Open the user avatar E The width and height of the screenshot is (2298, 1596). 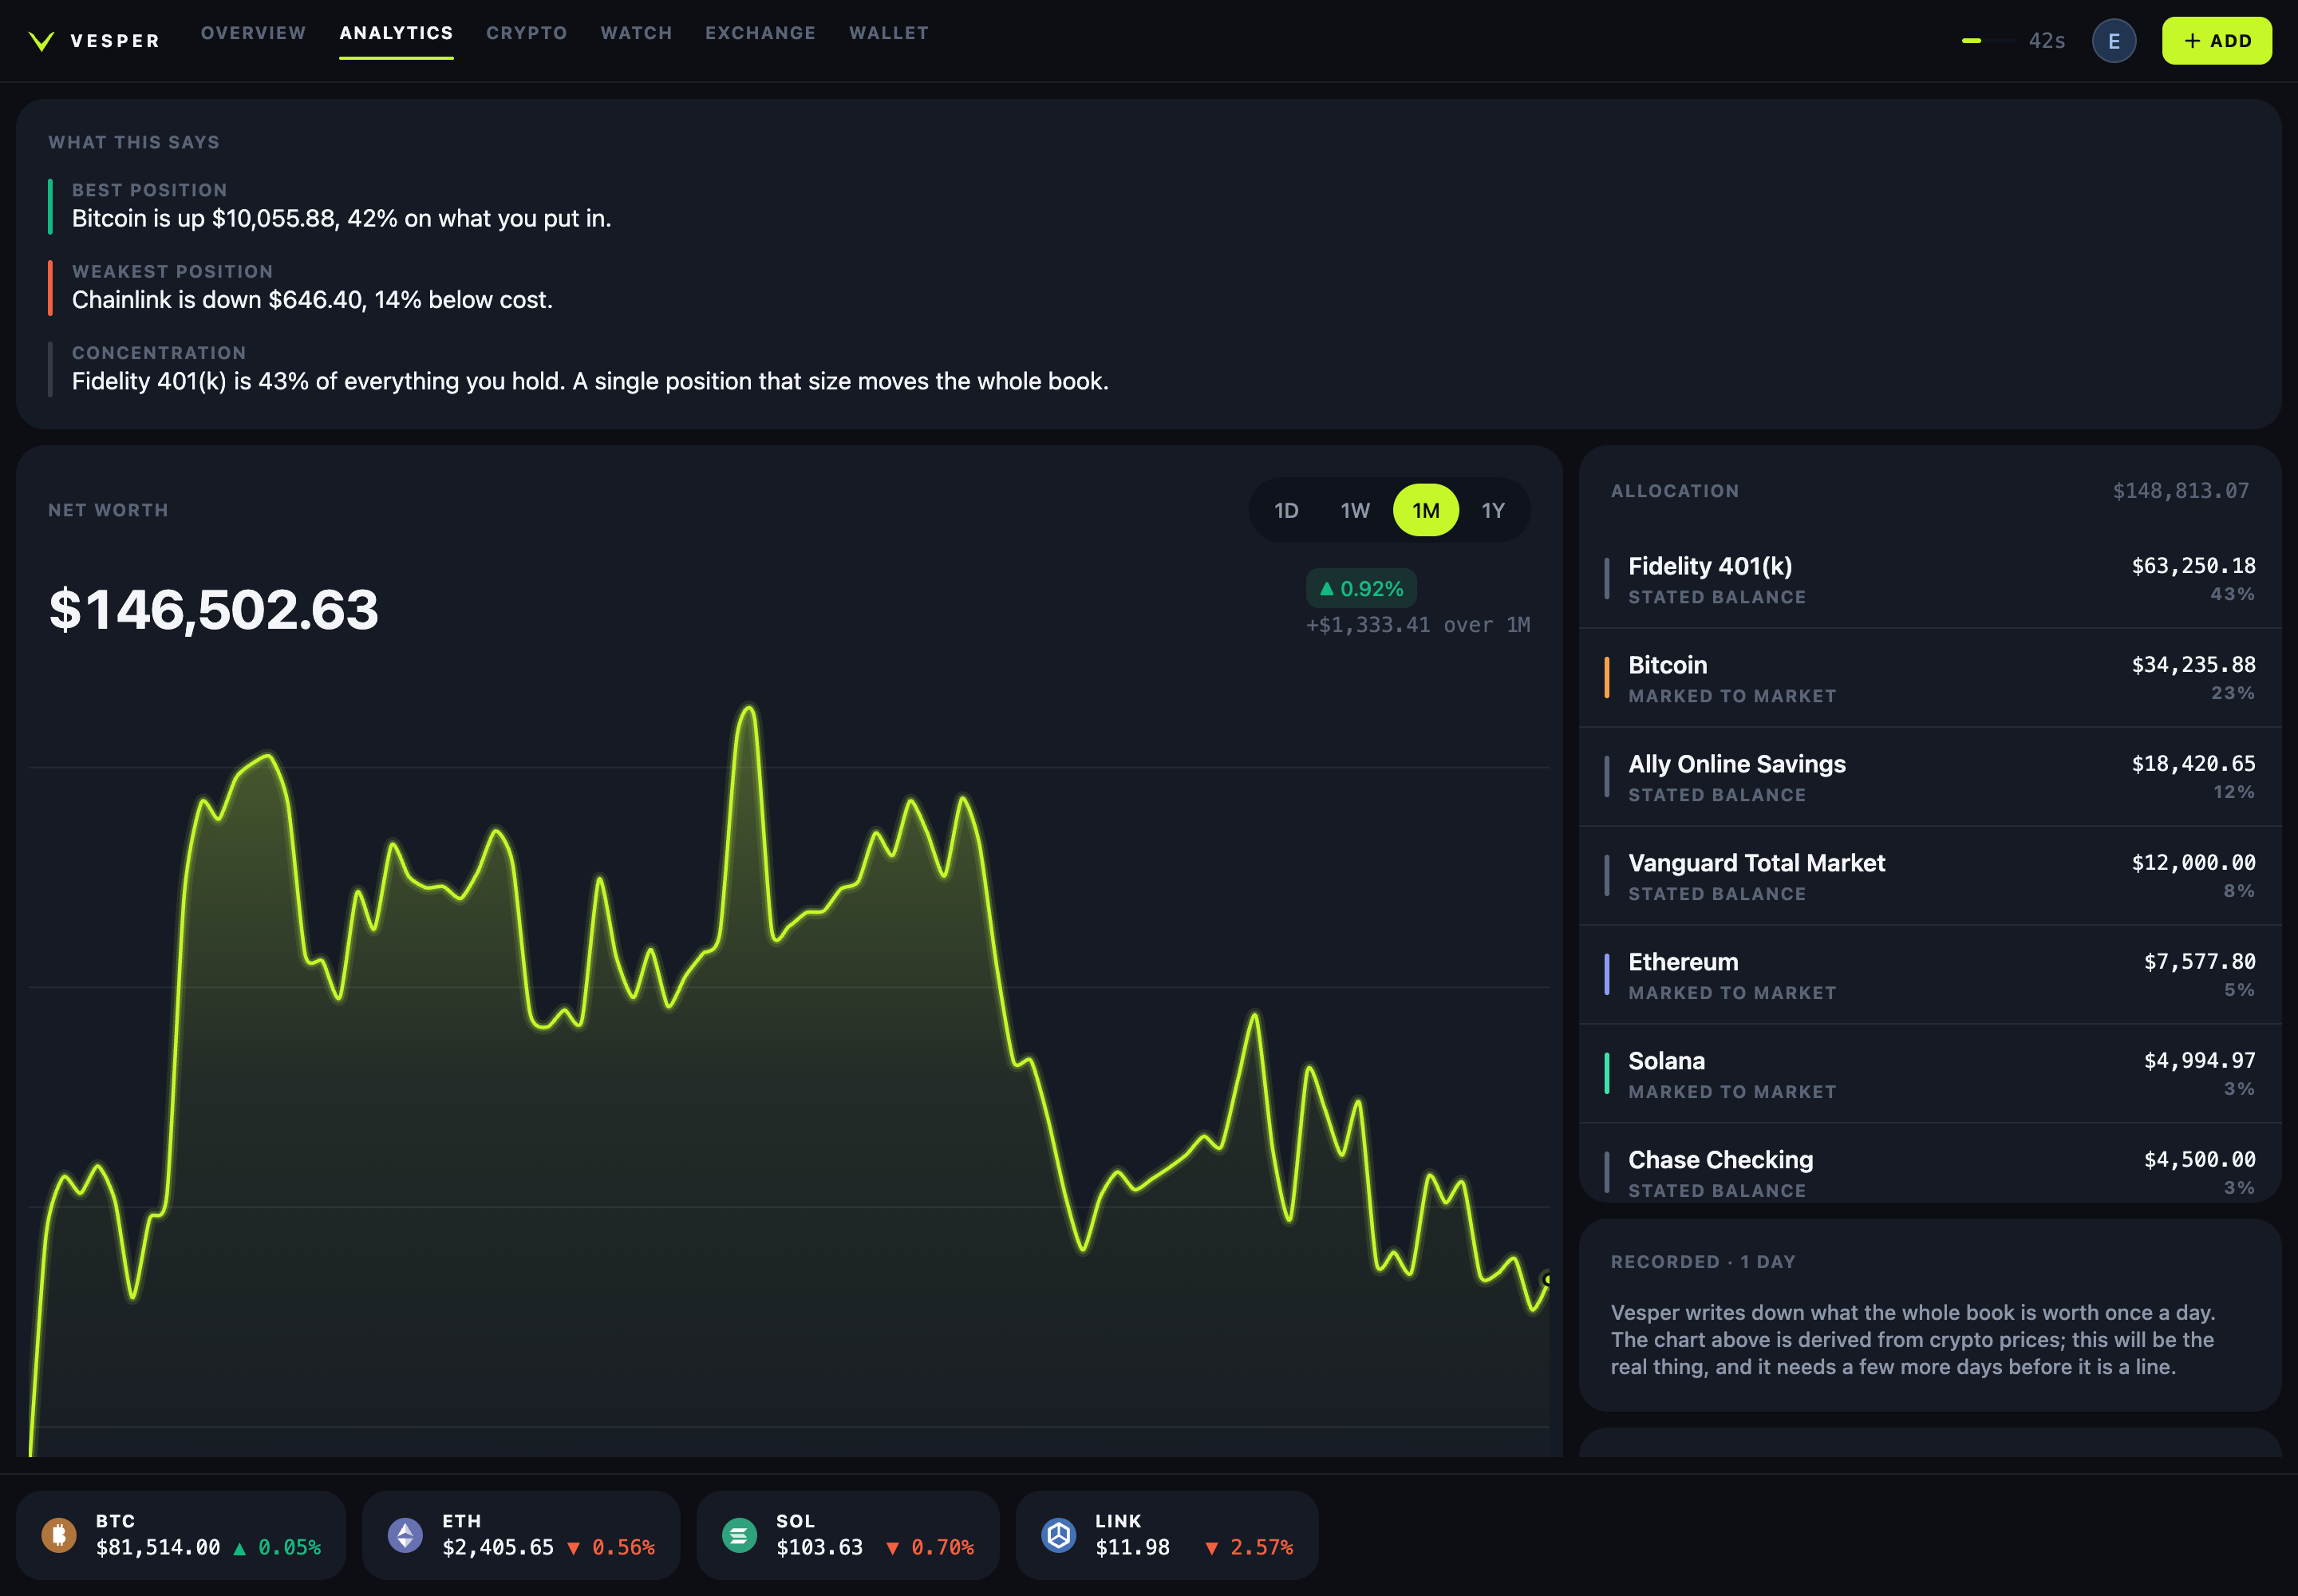coord(2113,41)
